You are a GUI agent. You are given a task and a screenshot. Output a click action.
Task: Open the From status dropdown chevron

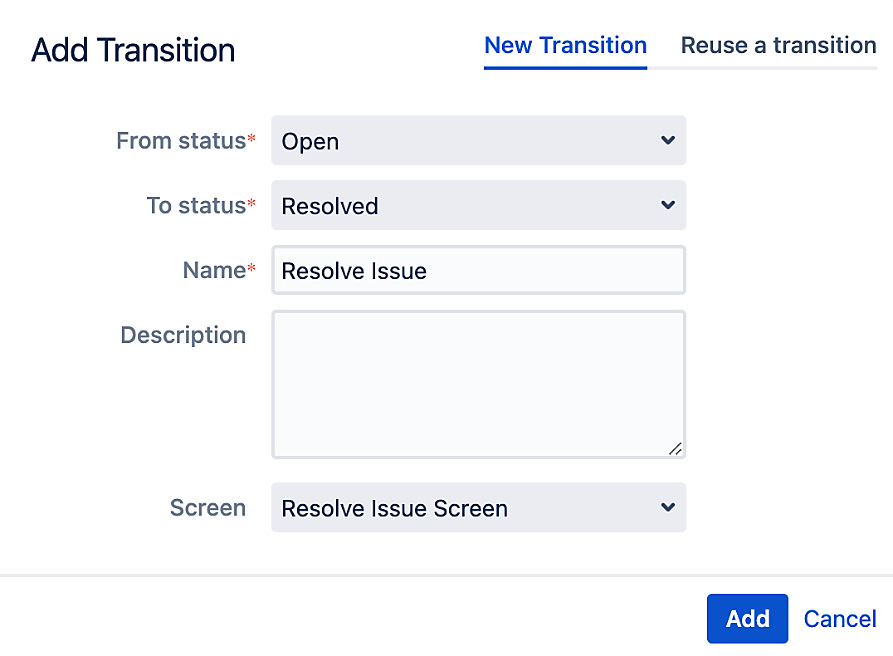(667, 140)
